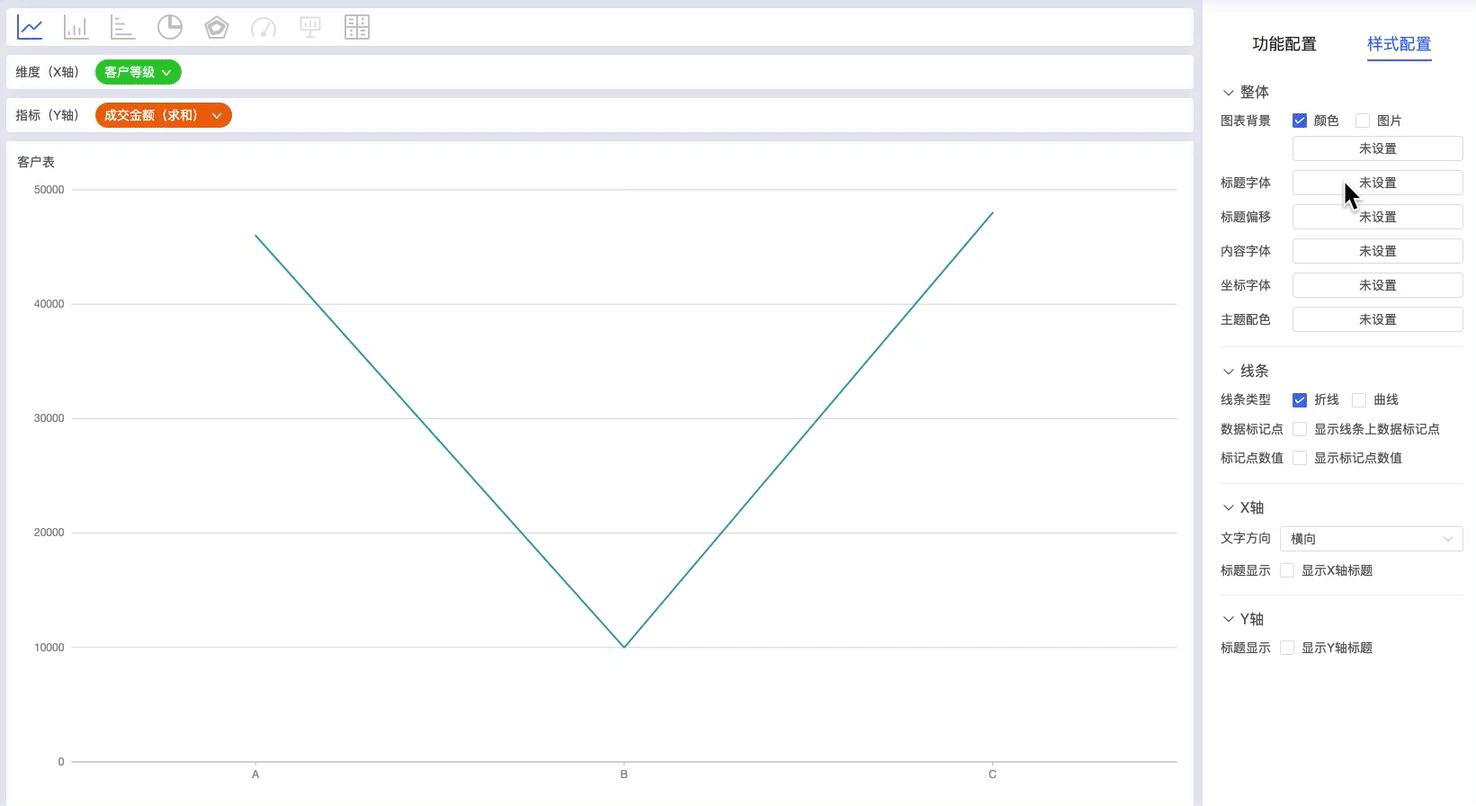Viewport: 1476px width, 806px height.
Task: Click the Y-axis value 50000
Action: tap(49, 190)
